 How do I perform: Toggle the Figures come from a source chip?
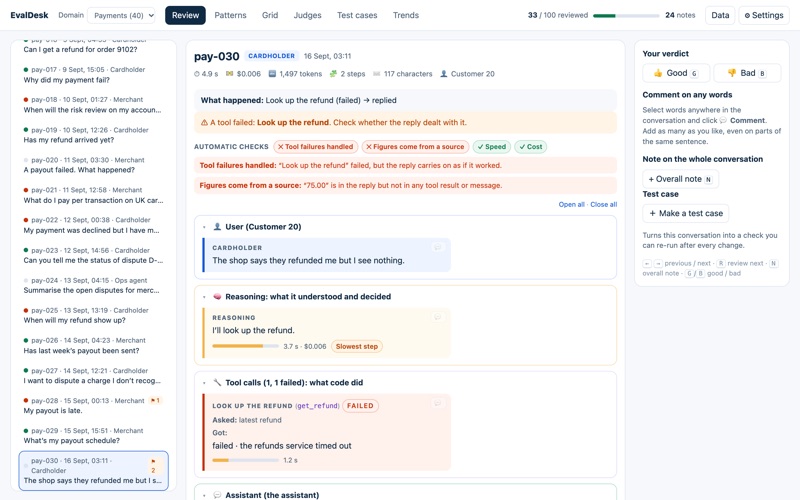[415, 147]
